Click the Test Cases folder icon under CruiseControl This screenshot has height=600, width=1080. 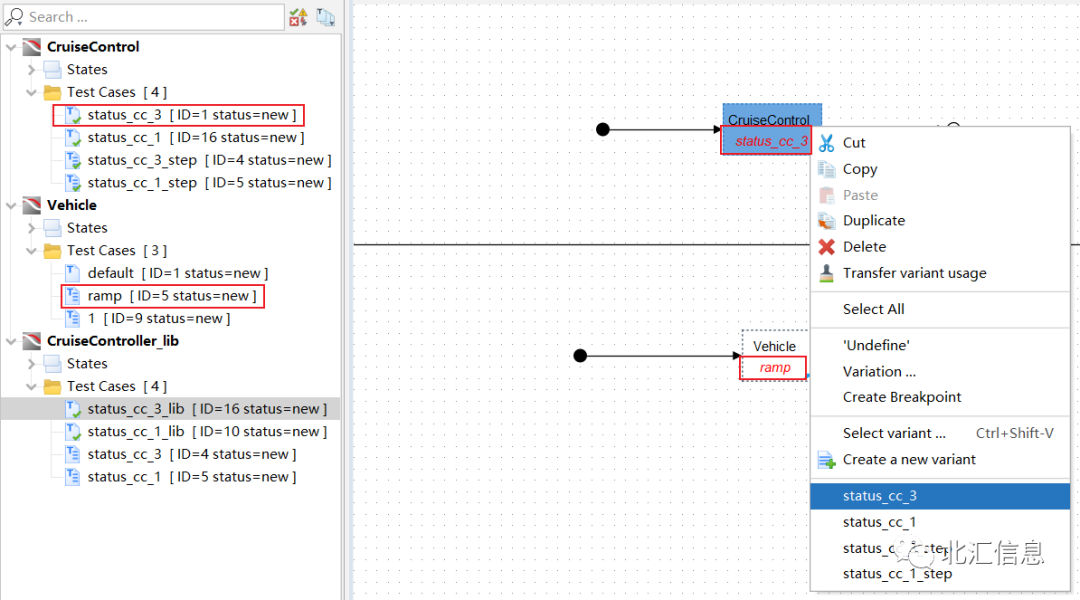pyautogui.click(x=52, y=92)
